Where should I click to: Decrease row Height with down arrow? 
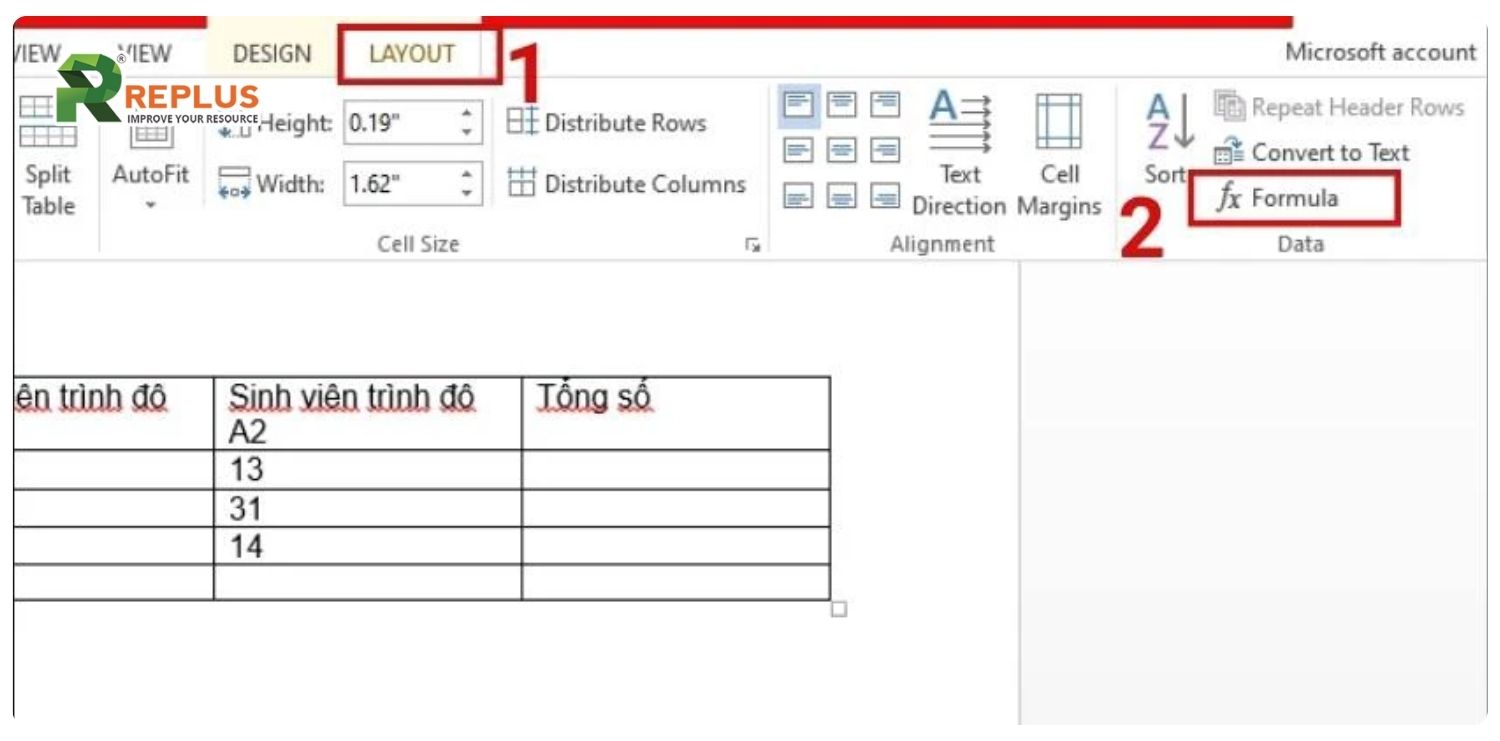tap(467, 134)
